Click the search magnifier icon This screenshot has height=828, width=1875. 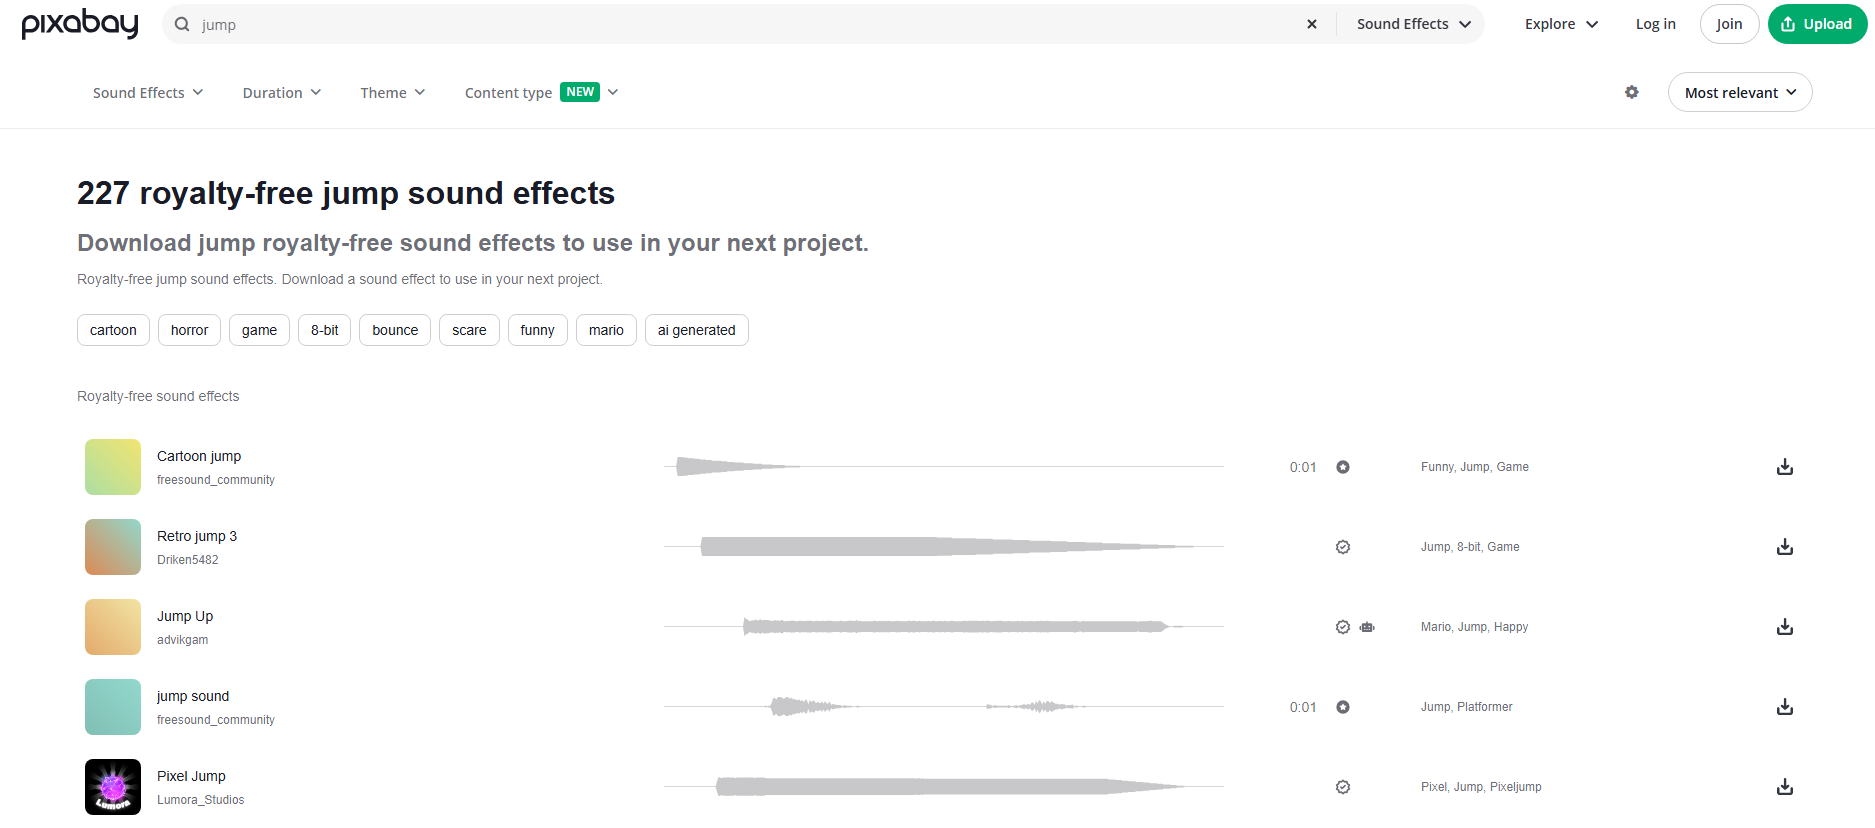pyautogui.click(x=182, y=24)
